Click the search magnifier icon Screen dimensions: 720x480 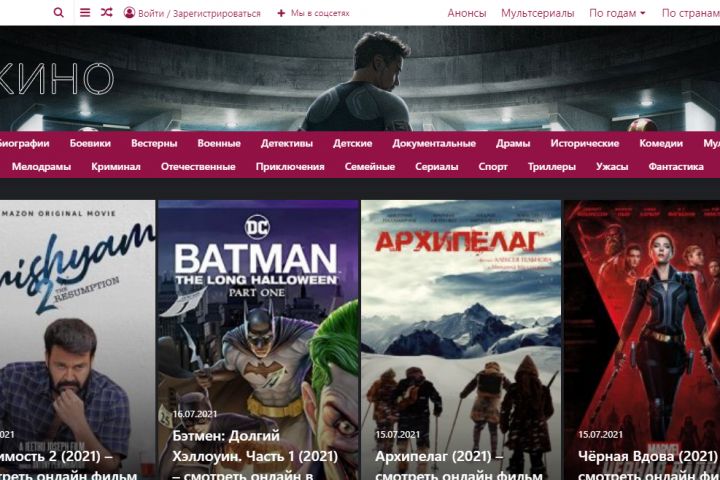(59, 13)
